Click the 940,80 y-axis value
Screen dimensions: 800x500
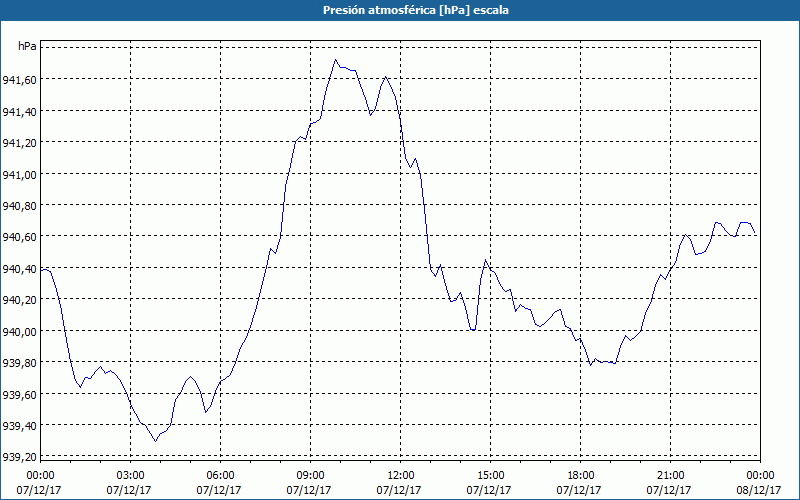19,206
